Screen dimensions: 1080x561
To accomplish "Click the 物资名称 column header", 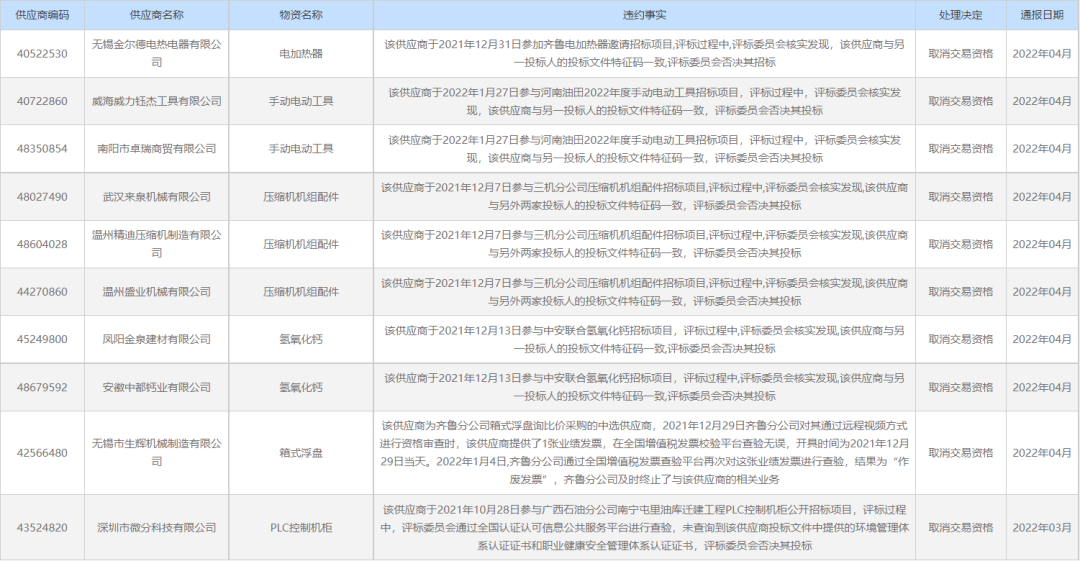I will click(x=301, y=14).
